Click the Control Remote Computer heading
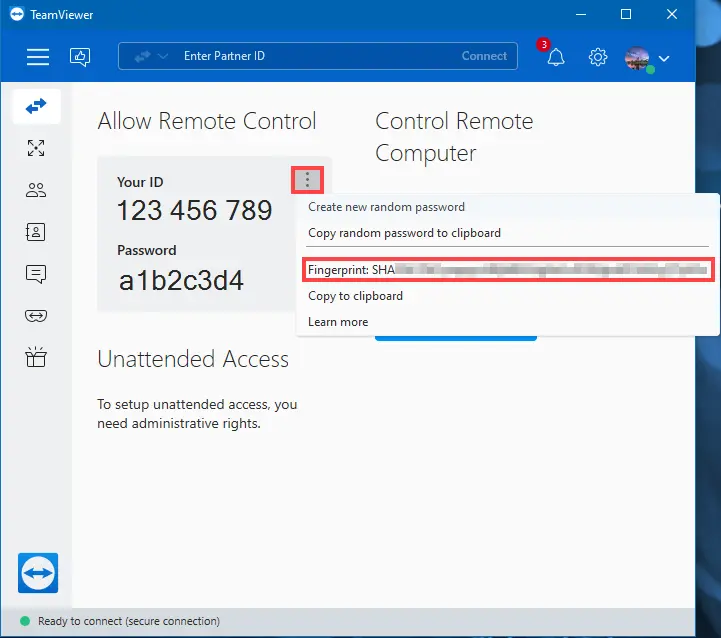The image size is (721, 638). (454, 137)
